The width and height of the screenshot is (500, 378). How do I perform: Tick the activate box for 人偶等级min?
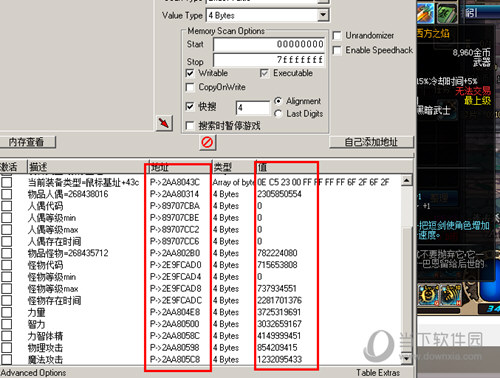pyautogui.click(x=7, y=218)
